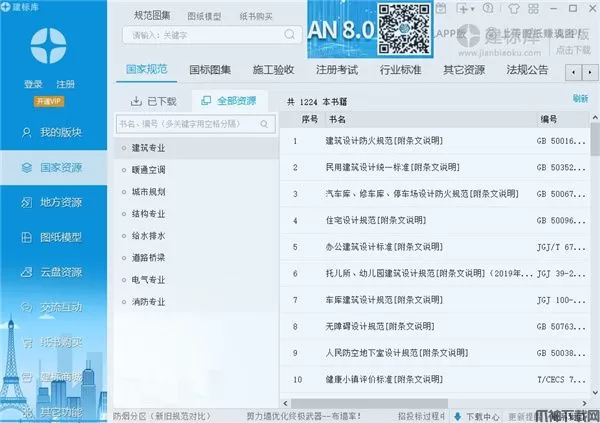Open 纸书购买 in the sidebar
Screen dimensions: 600x423
[53, 342]
